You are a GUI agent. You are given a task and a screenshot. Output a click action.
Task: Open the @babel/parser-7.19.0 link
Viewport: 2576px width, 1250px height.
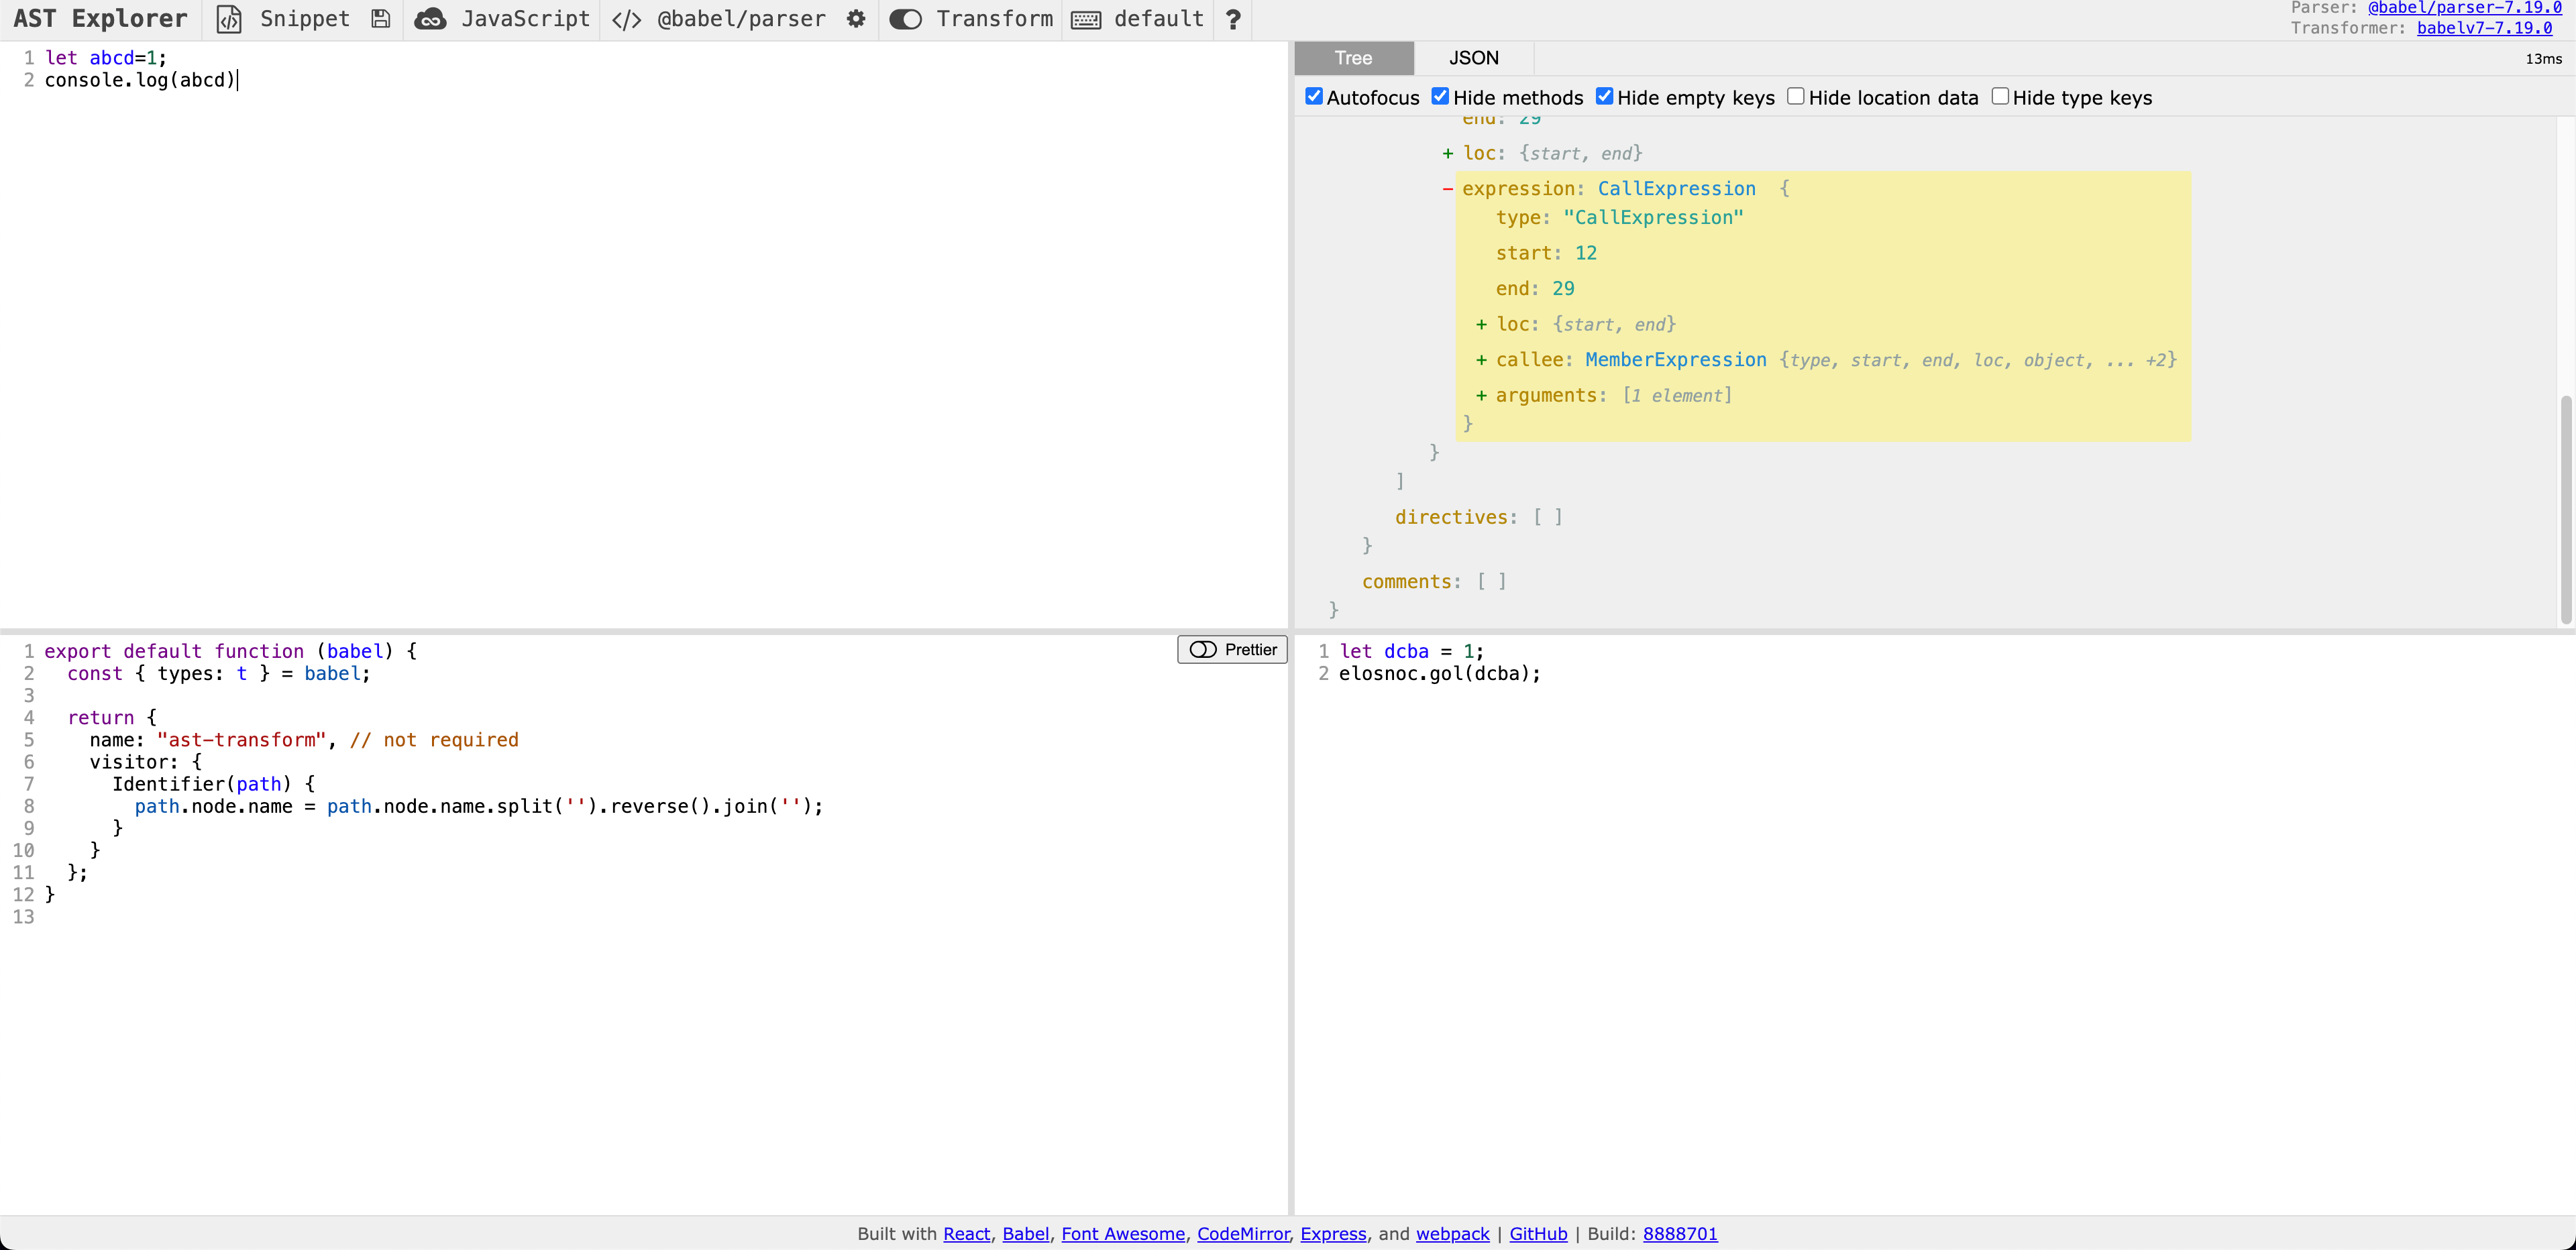click(2464, 8)
